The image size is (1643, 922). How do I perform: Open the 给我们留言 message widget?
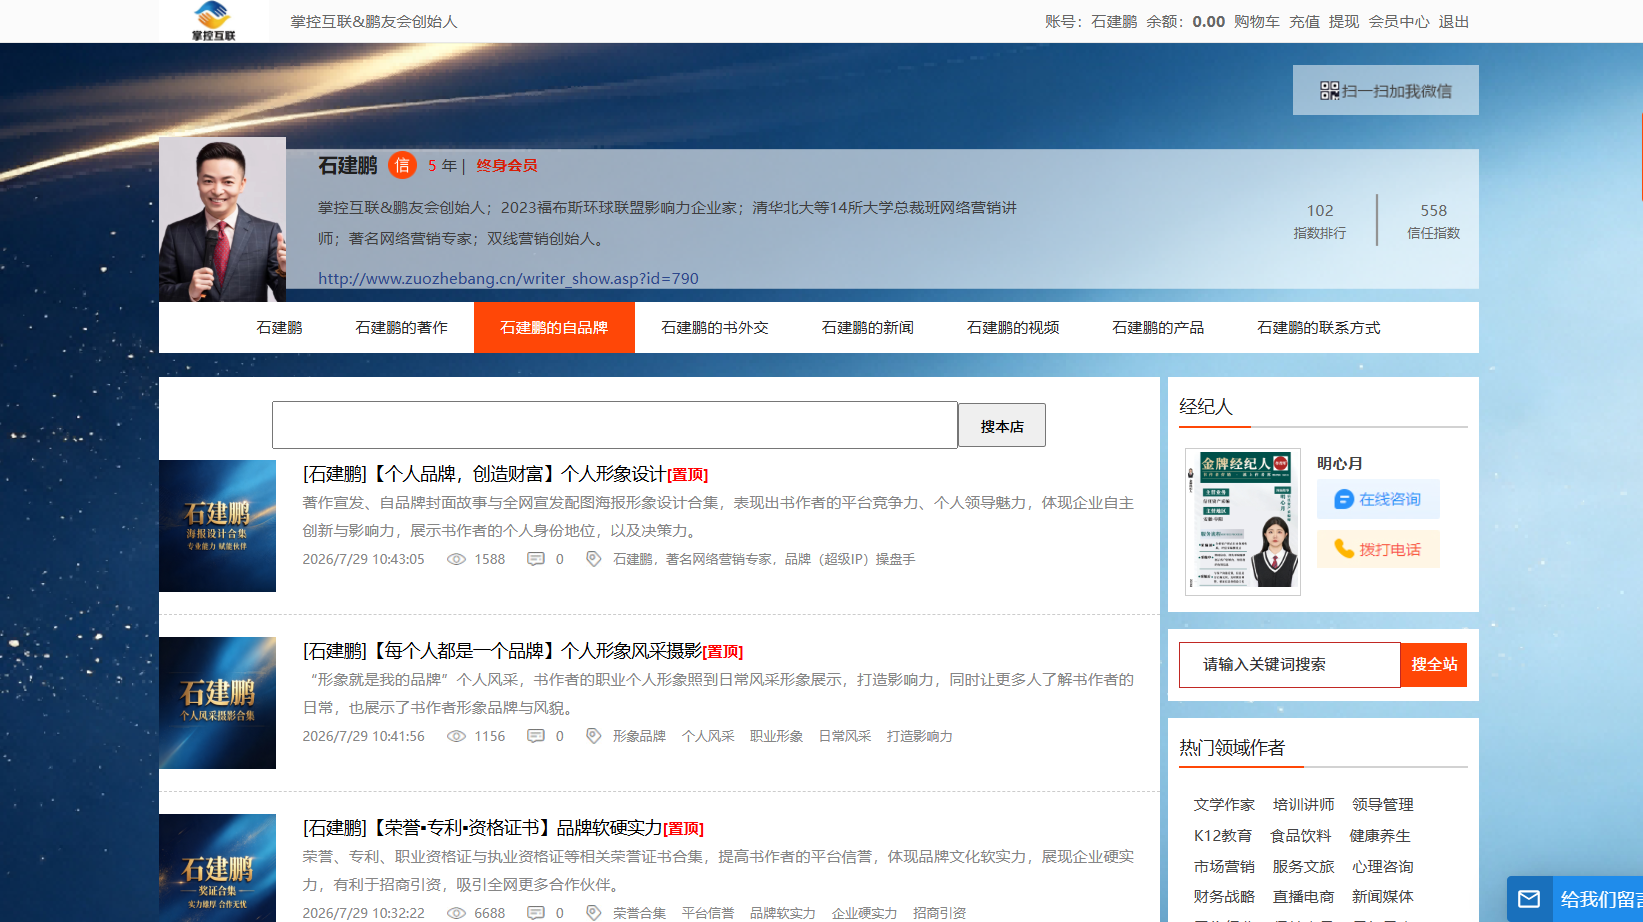(x=1575, y=899)
